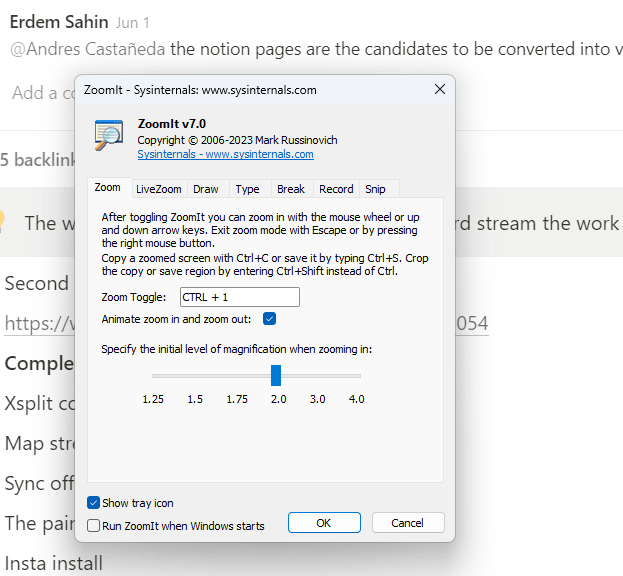Click the Cancel button
Viewport: 623px width, 576px height.
coord(408,523)
